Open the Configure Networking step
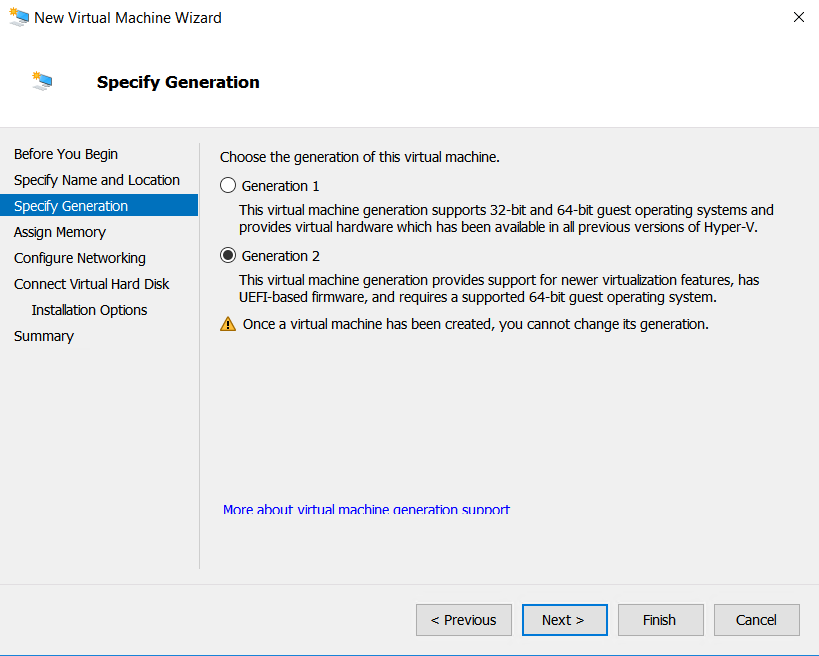This screenshot has height=656, width=819. click(x=80, y=258)
